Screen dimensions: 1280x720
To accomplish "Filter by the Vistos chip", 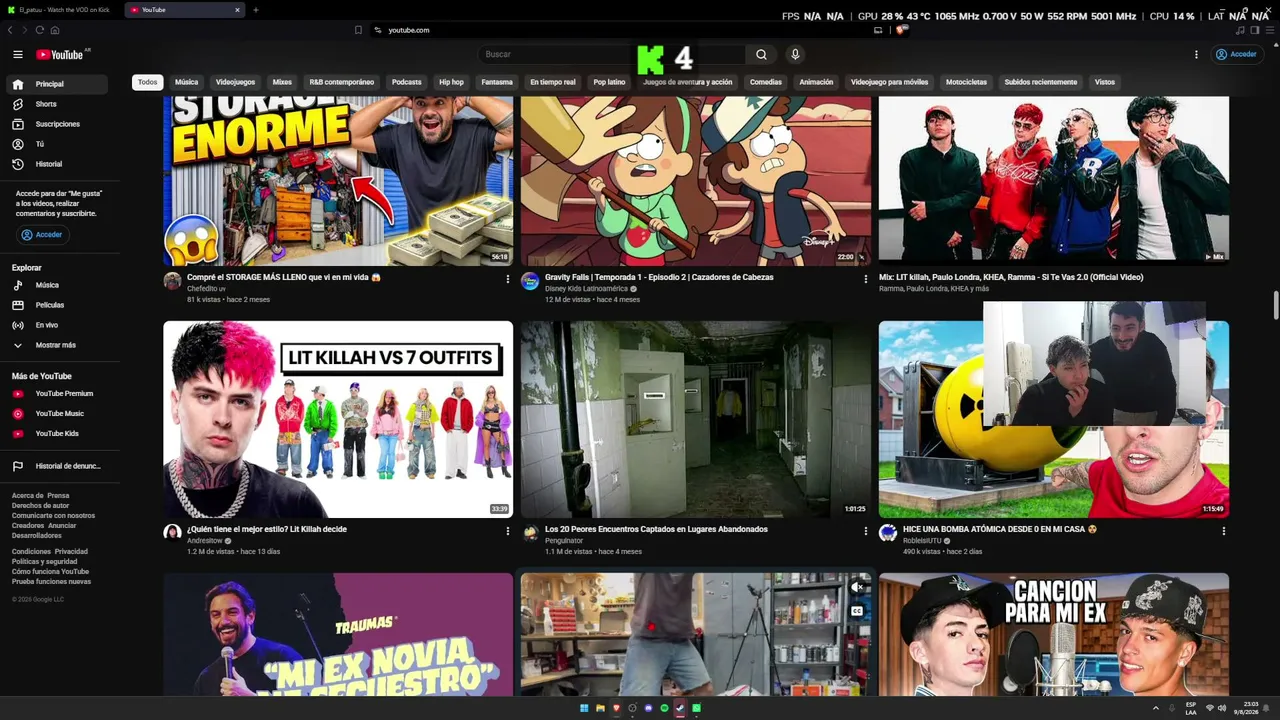I will 1104,82.
